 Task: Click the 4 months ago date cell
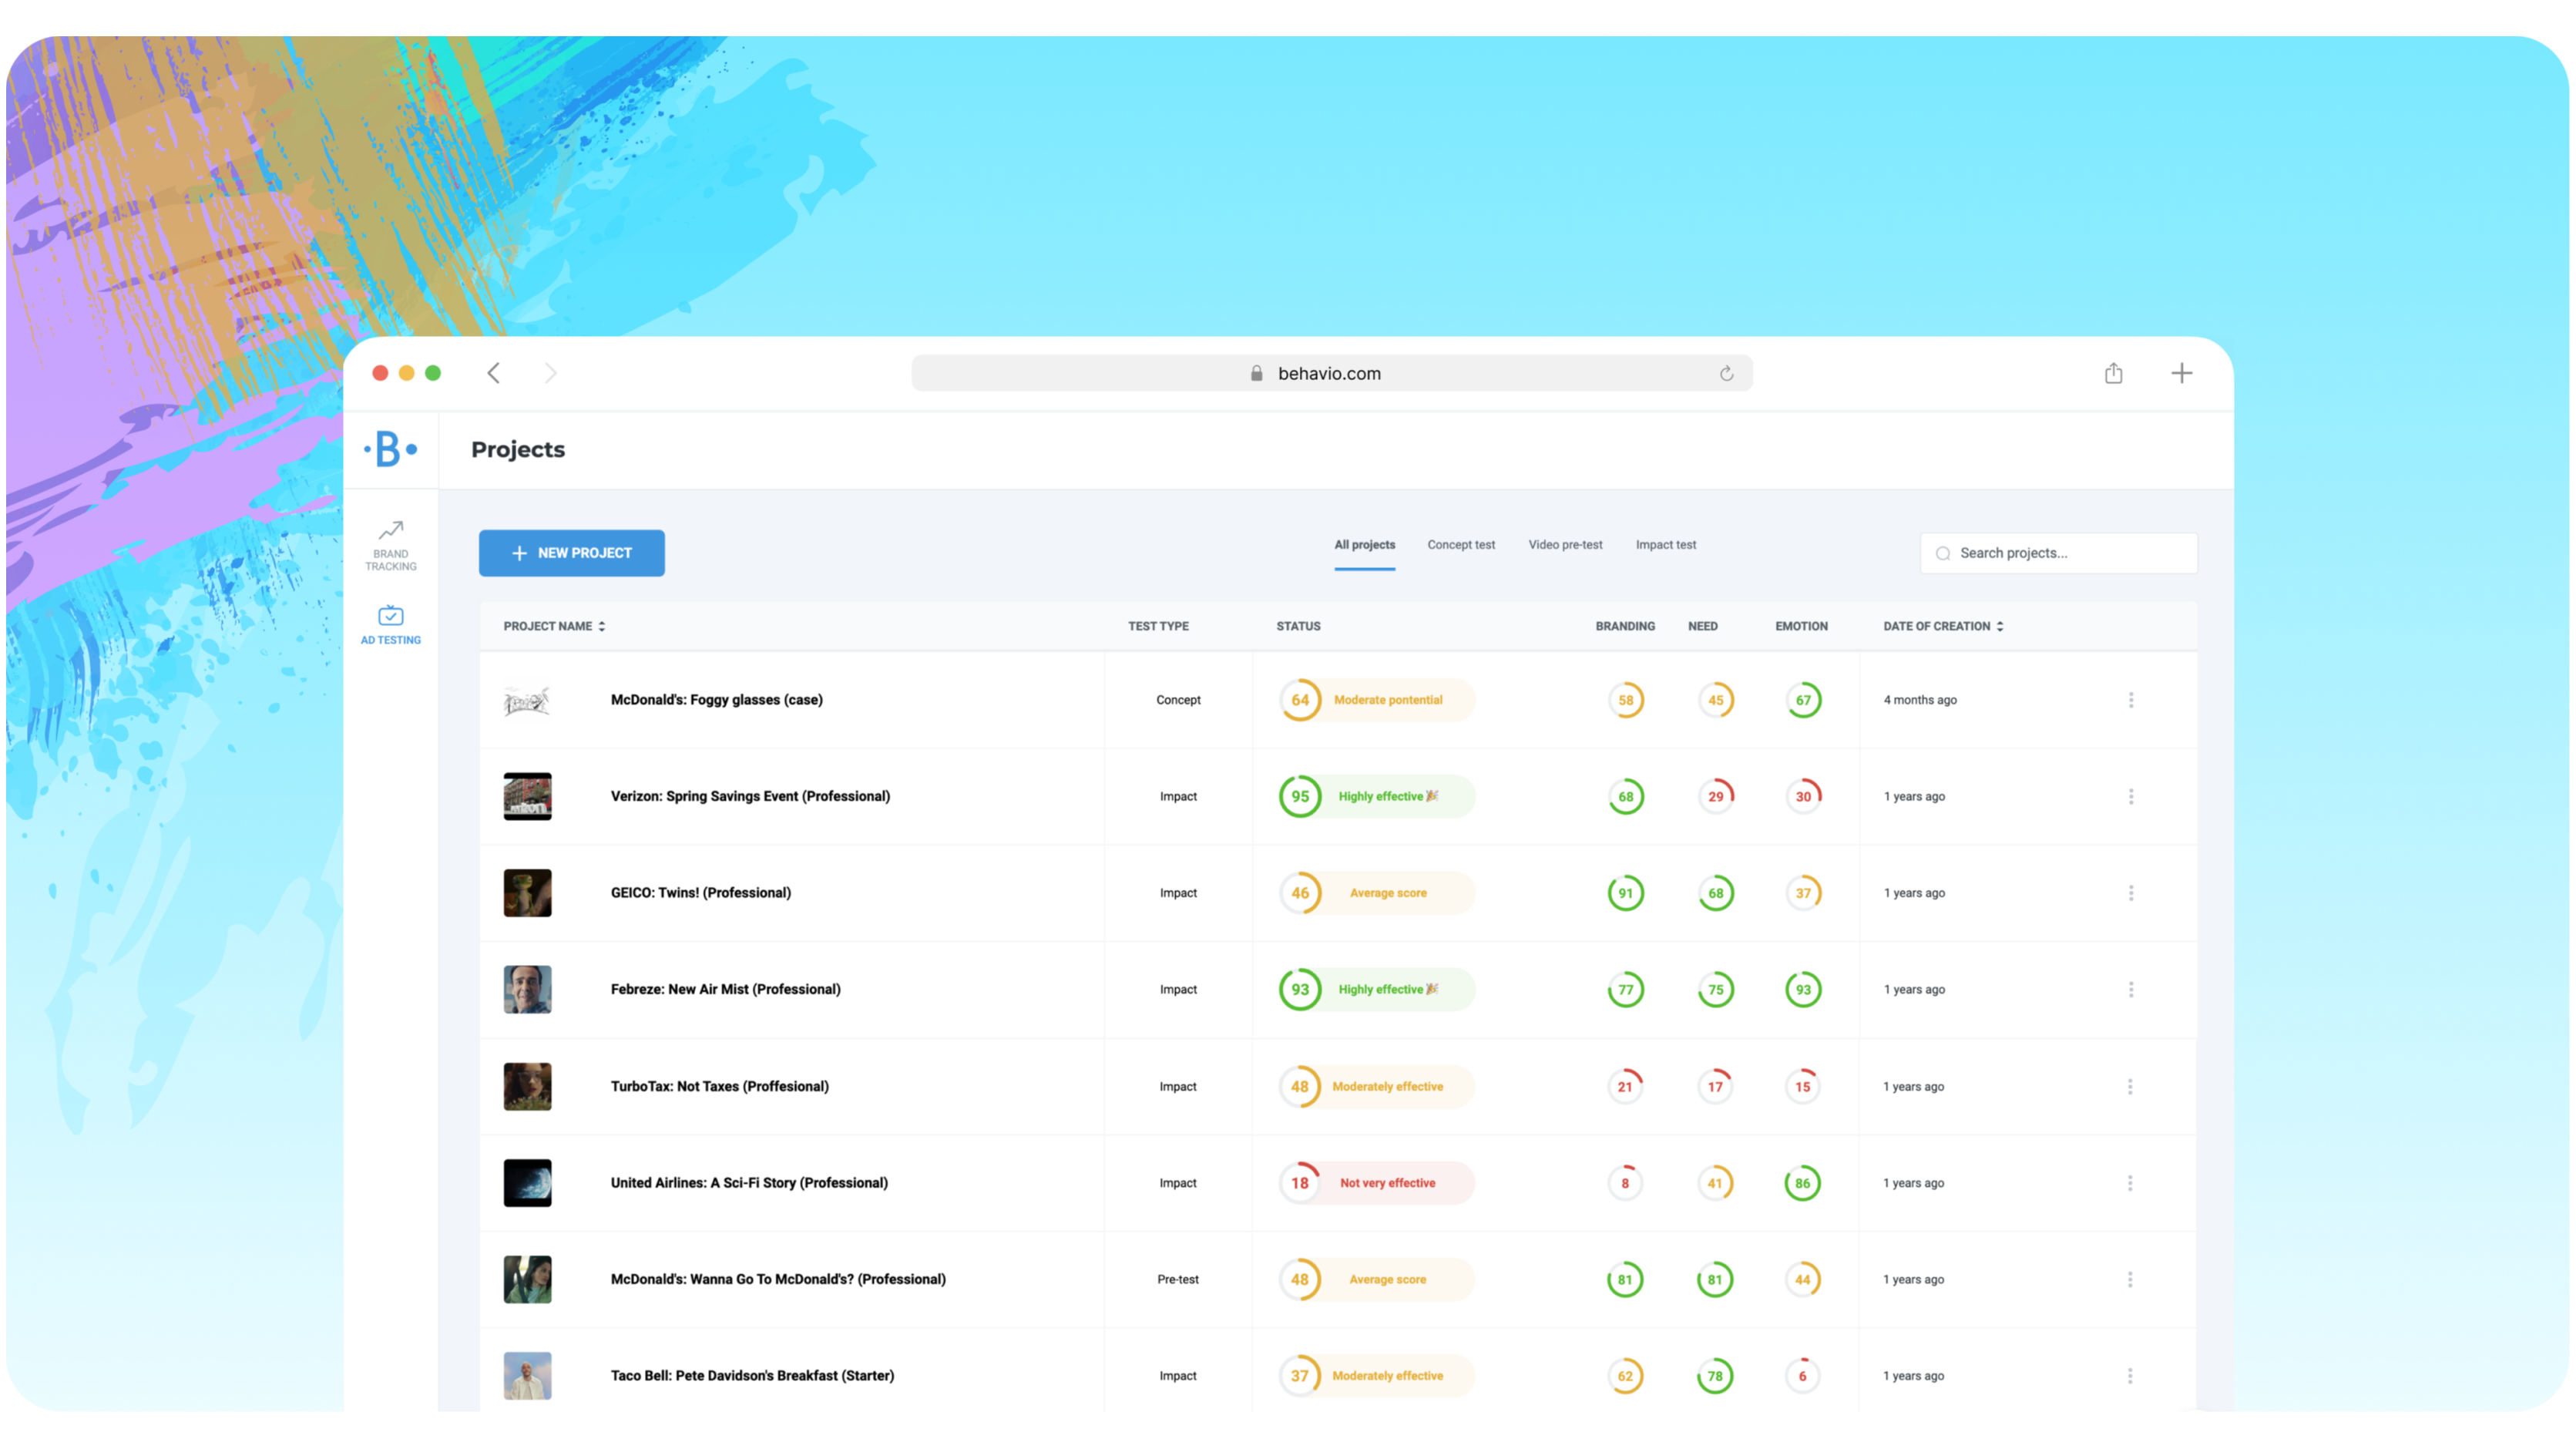pyautogui.click(x=1920, y=700)
